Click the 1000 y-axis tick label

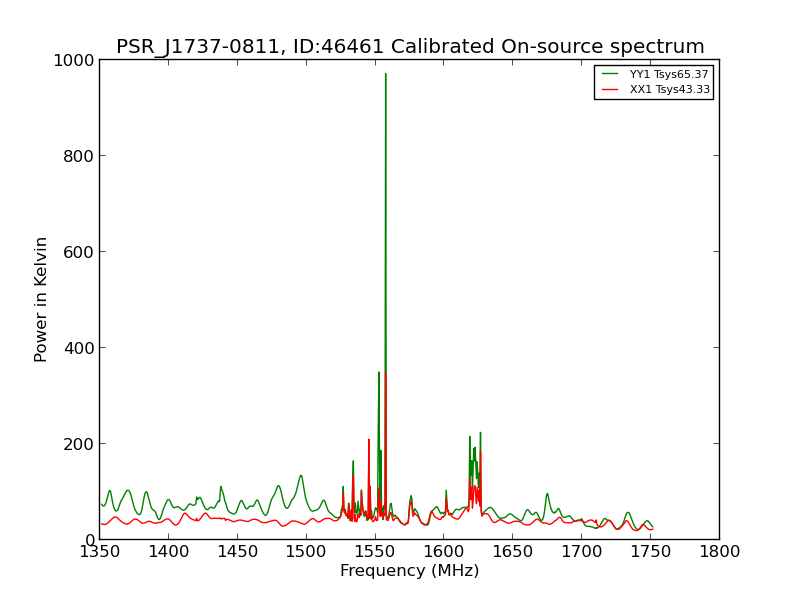pos(74,60)
